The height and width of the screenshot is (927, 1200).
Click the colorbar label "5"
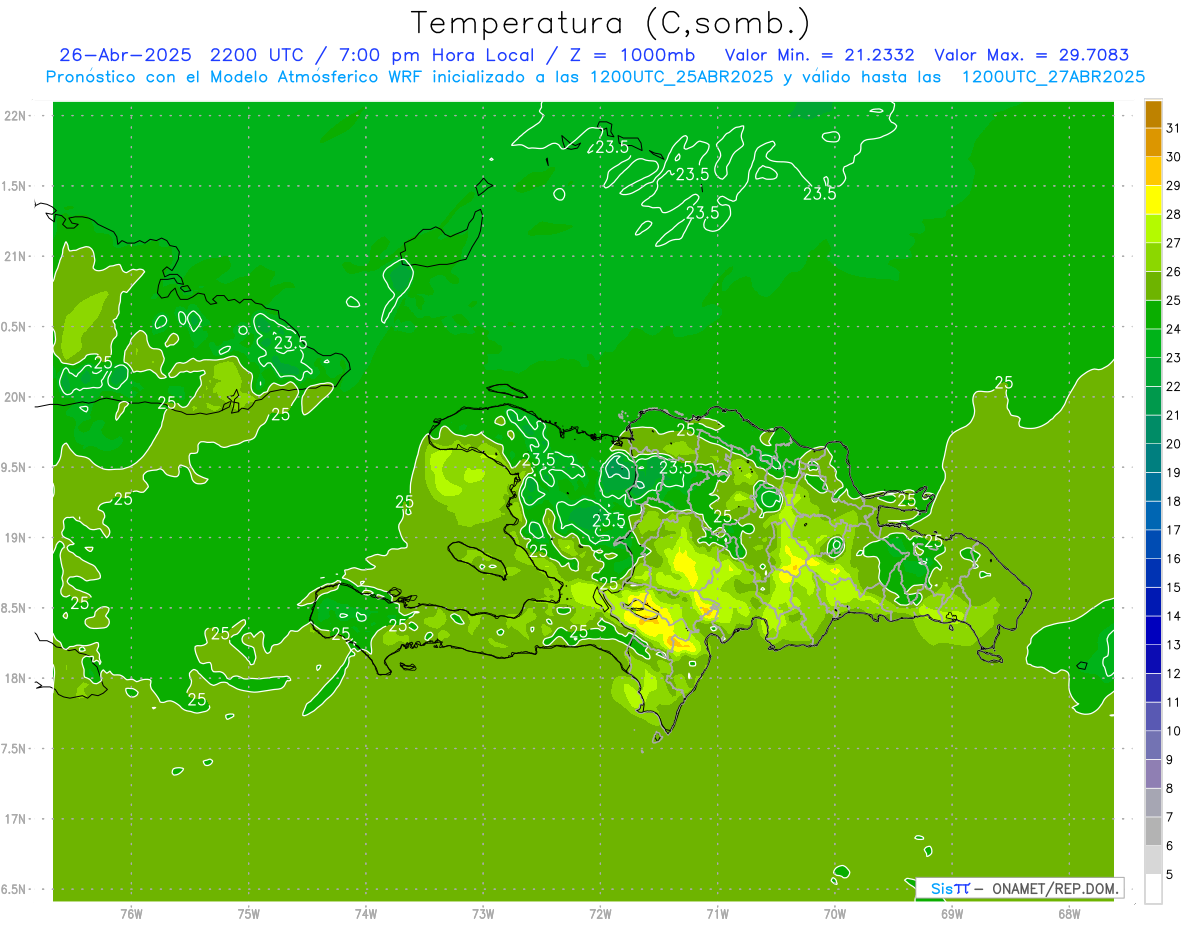1169,875
